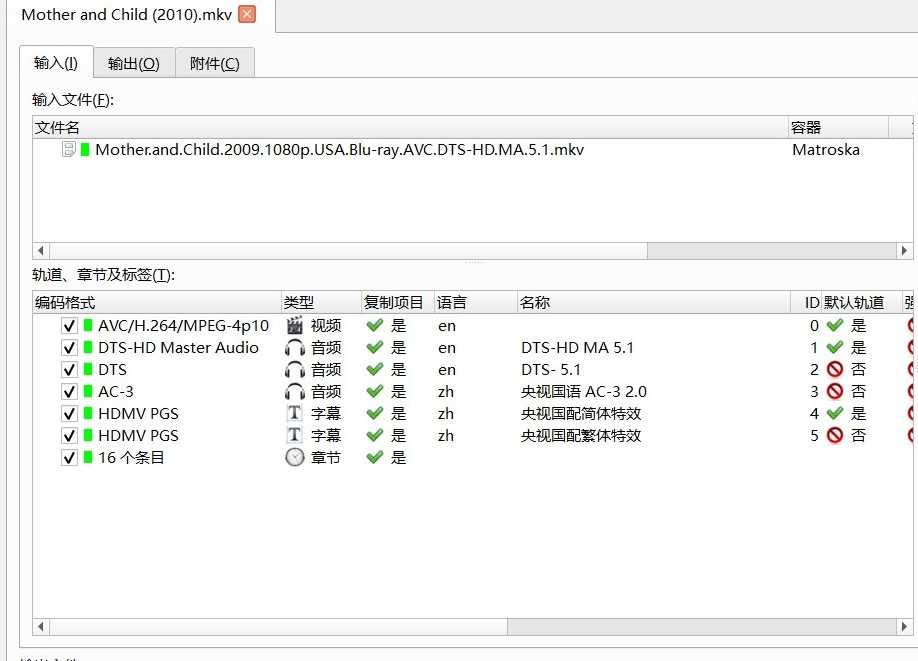918x661 pixels.
Task: Select the 央视国配简体特效 subtitle name
Action: 581,414
